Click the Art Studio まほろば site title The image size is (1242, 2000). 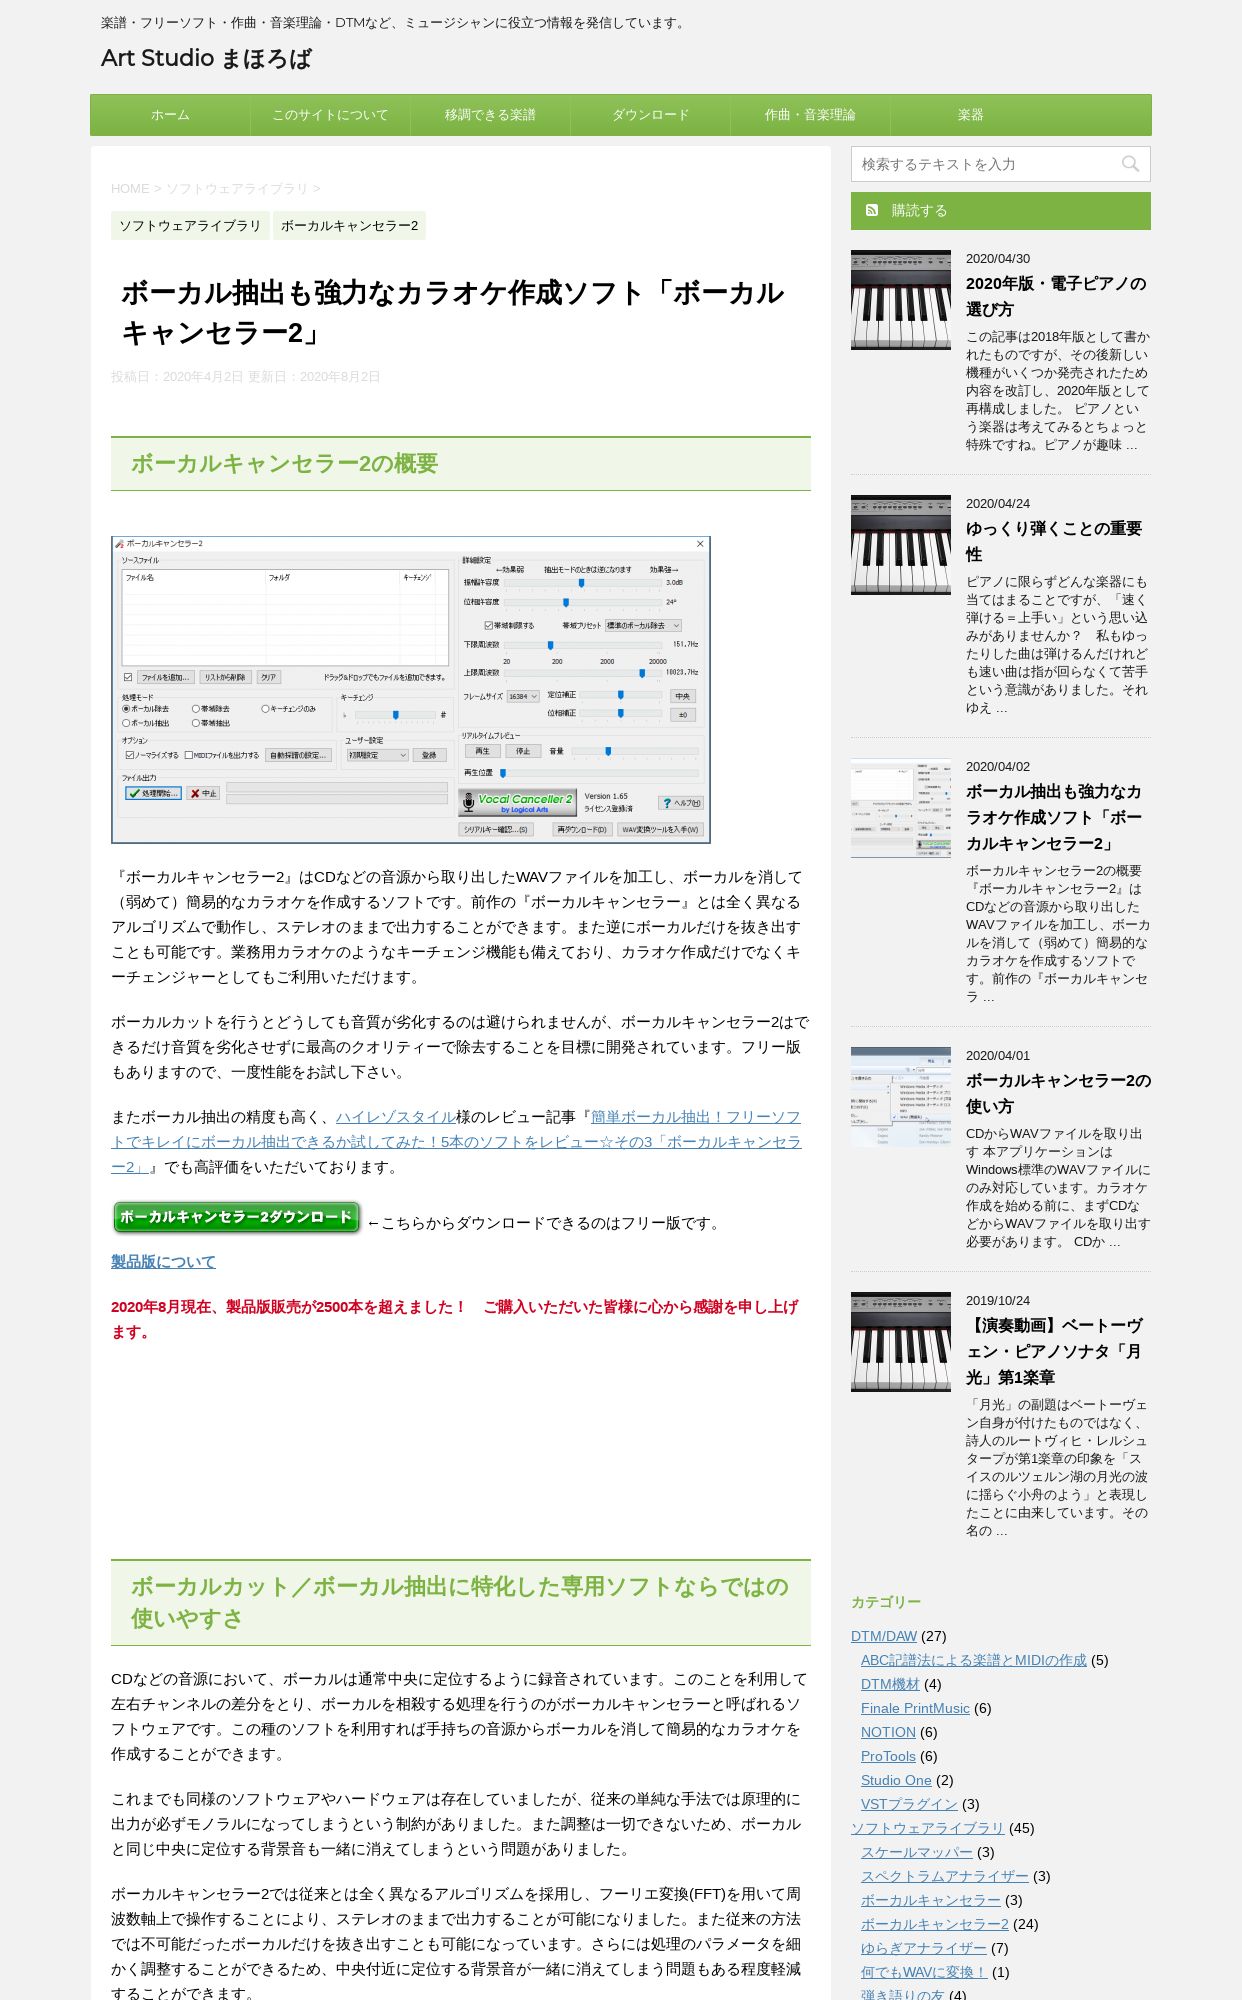pyautogui.click(x=206, y=58)
